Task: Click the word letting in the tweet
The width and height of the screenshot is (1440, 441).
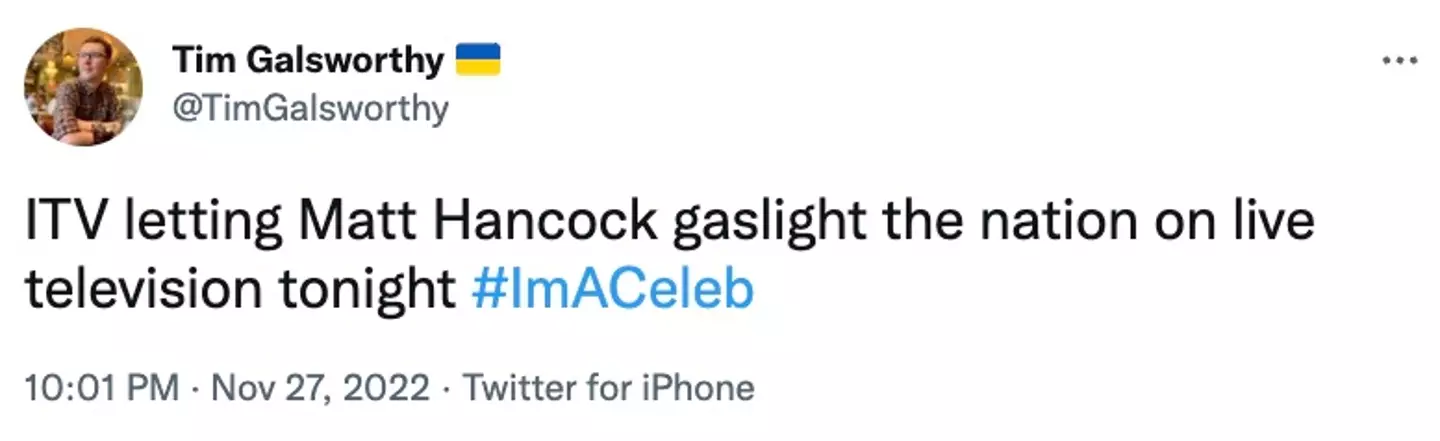Action: 192,223
